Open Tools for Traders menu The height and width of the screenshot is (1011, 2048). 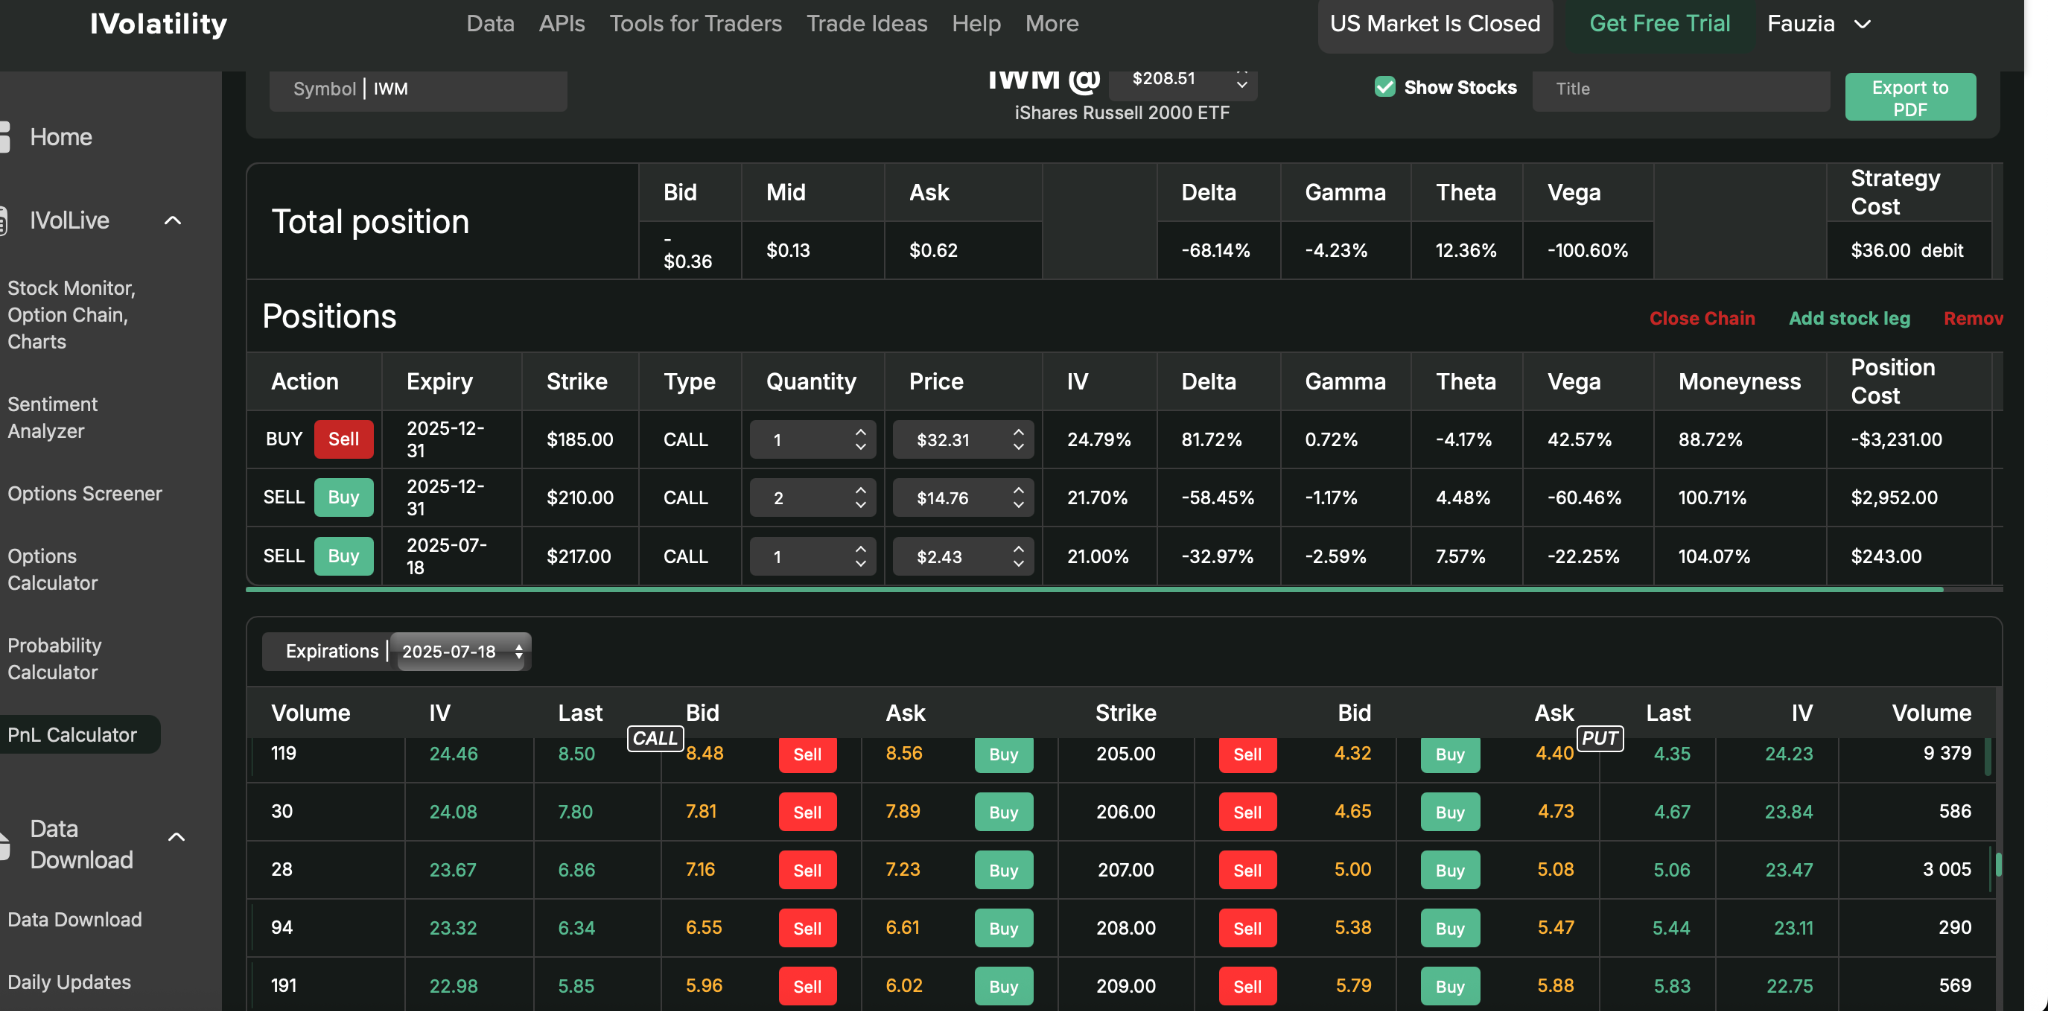click(x=696, y=24)
